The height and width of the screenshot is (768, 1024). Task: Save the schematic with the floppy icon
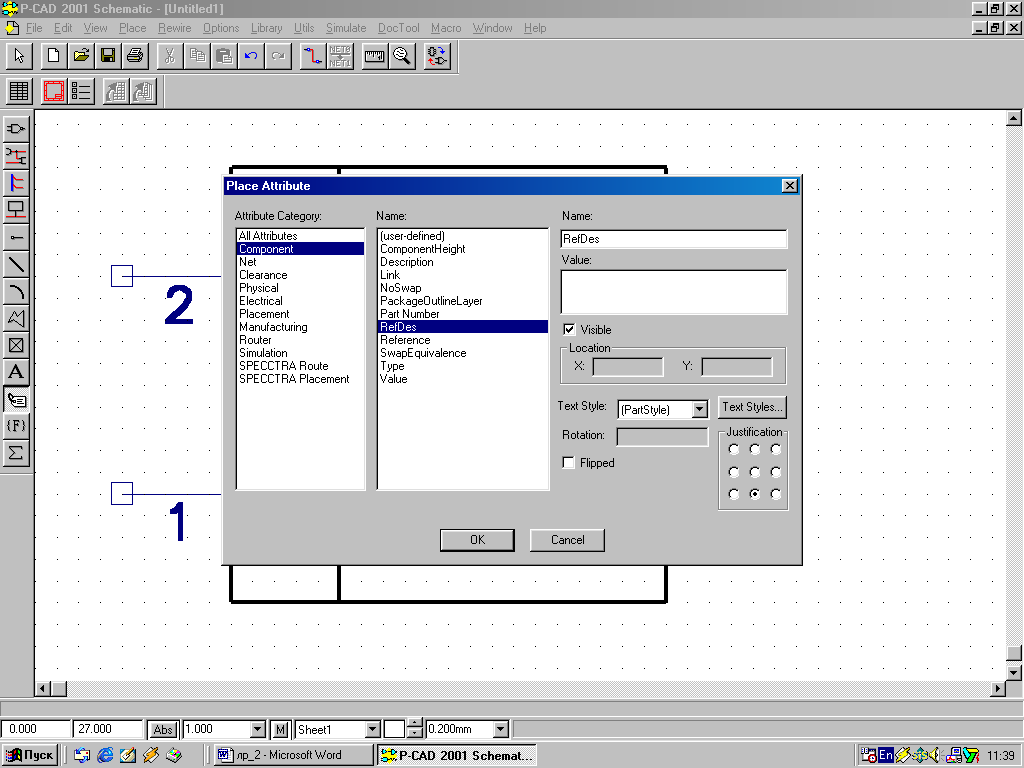pos(108,56)
